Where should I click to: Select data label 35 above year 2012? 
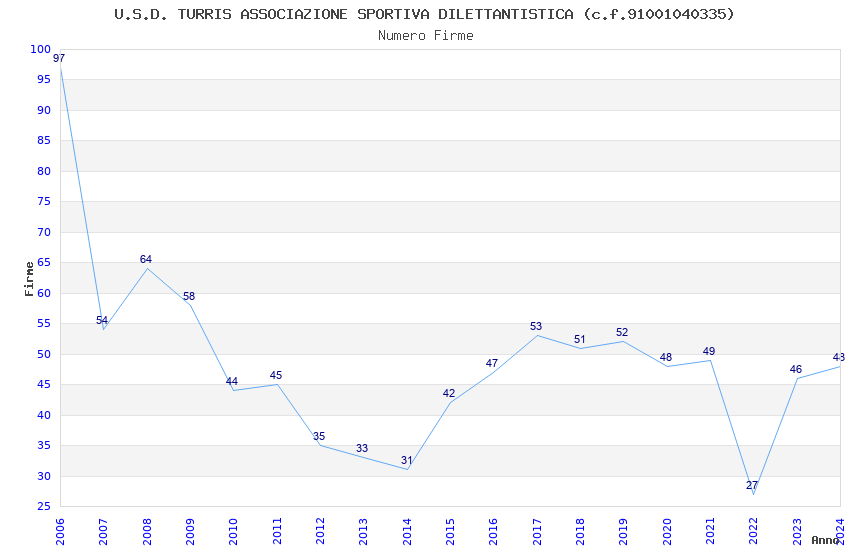(319, 436)
